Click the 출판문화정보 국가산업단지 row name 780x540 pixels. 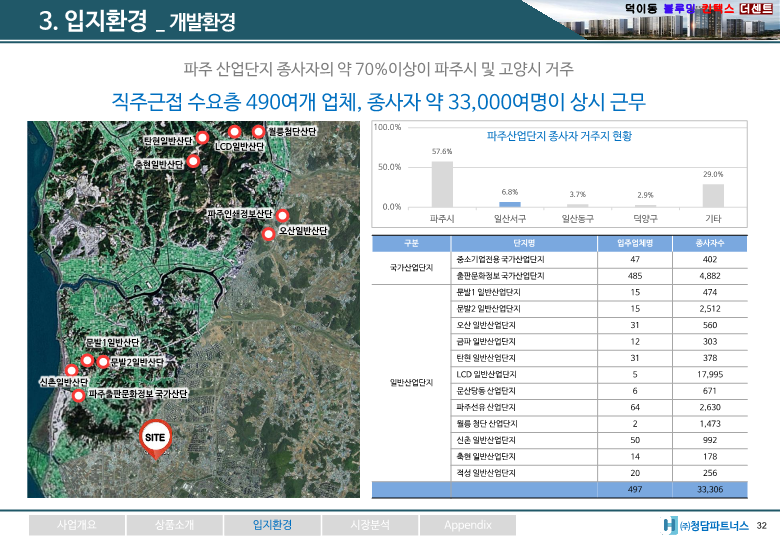tap(500, 276)
